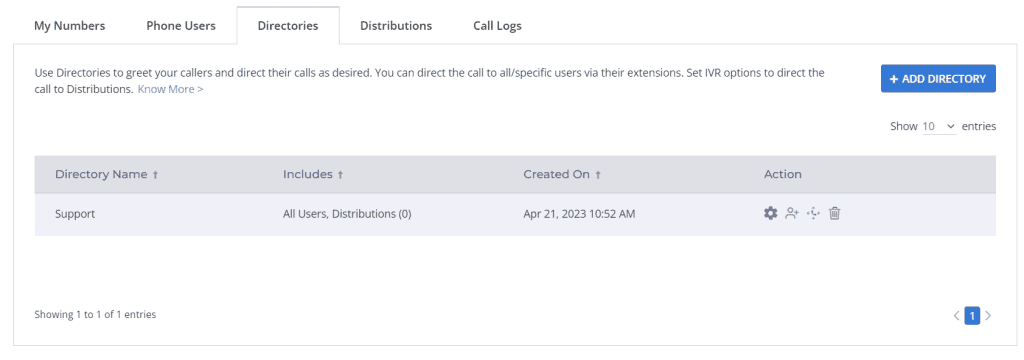This screenshot has height=360, width=1024.
Task: Click the distributions branching icon in Action column
Action: tap(813, 213)
